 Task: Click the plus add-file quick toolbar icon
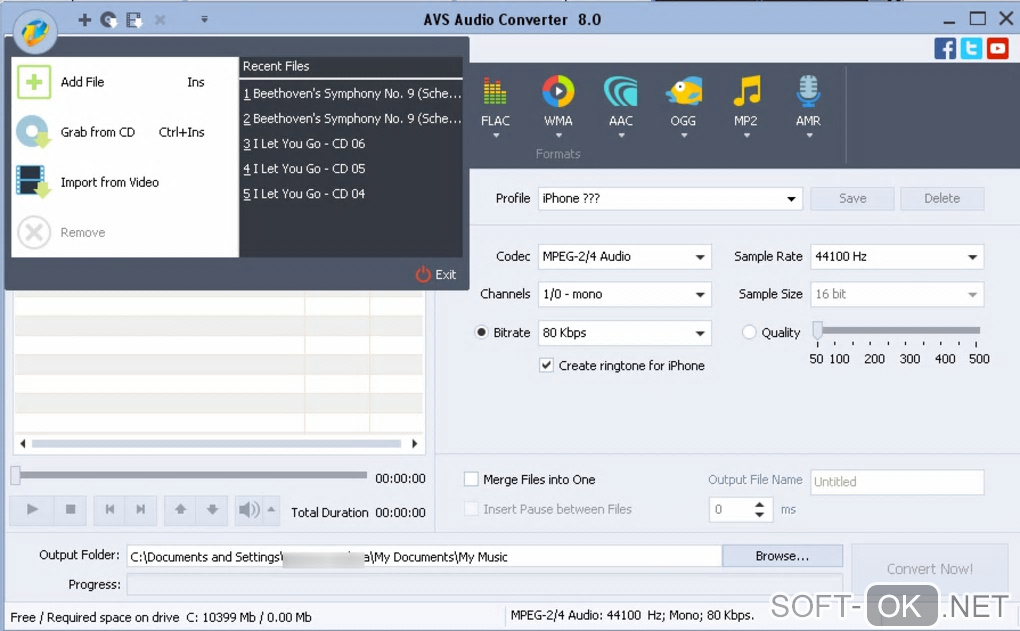point(85,20)
